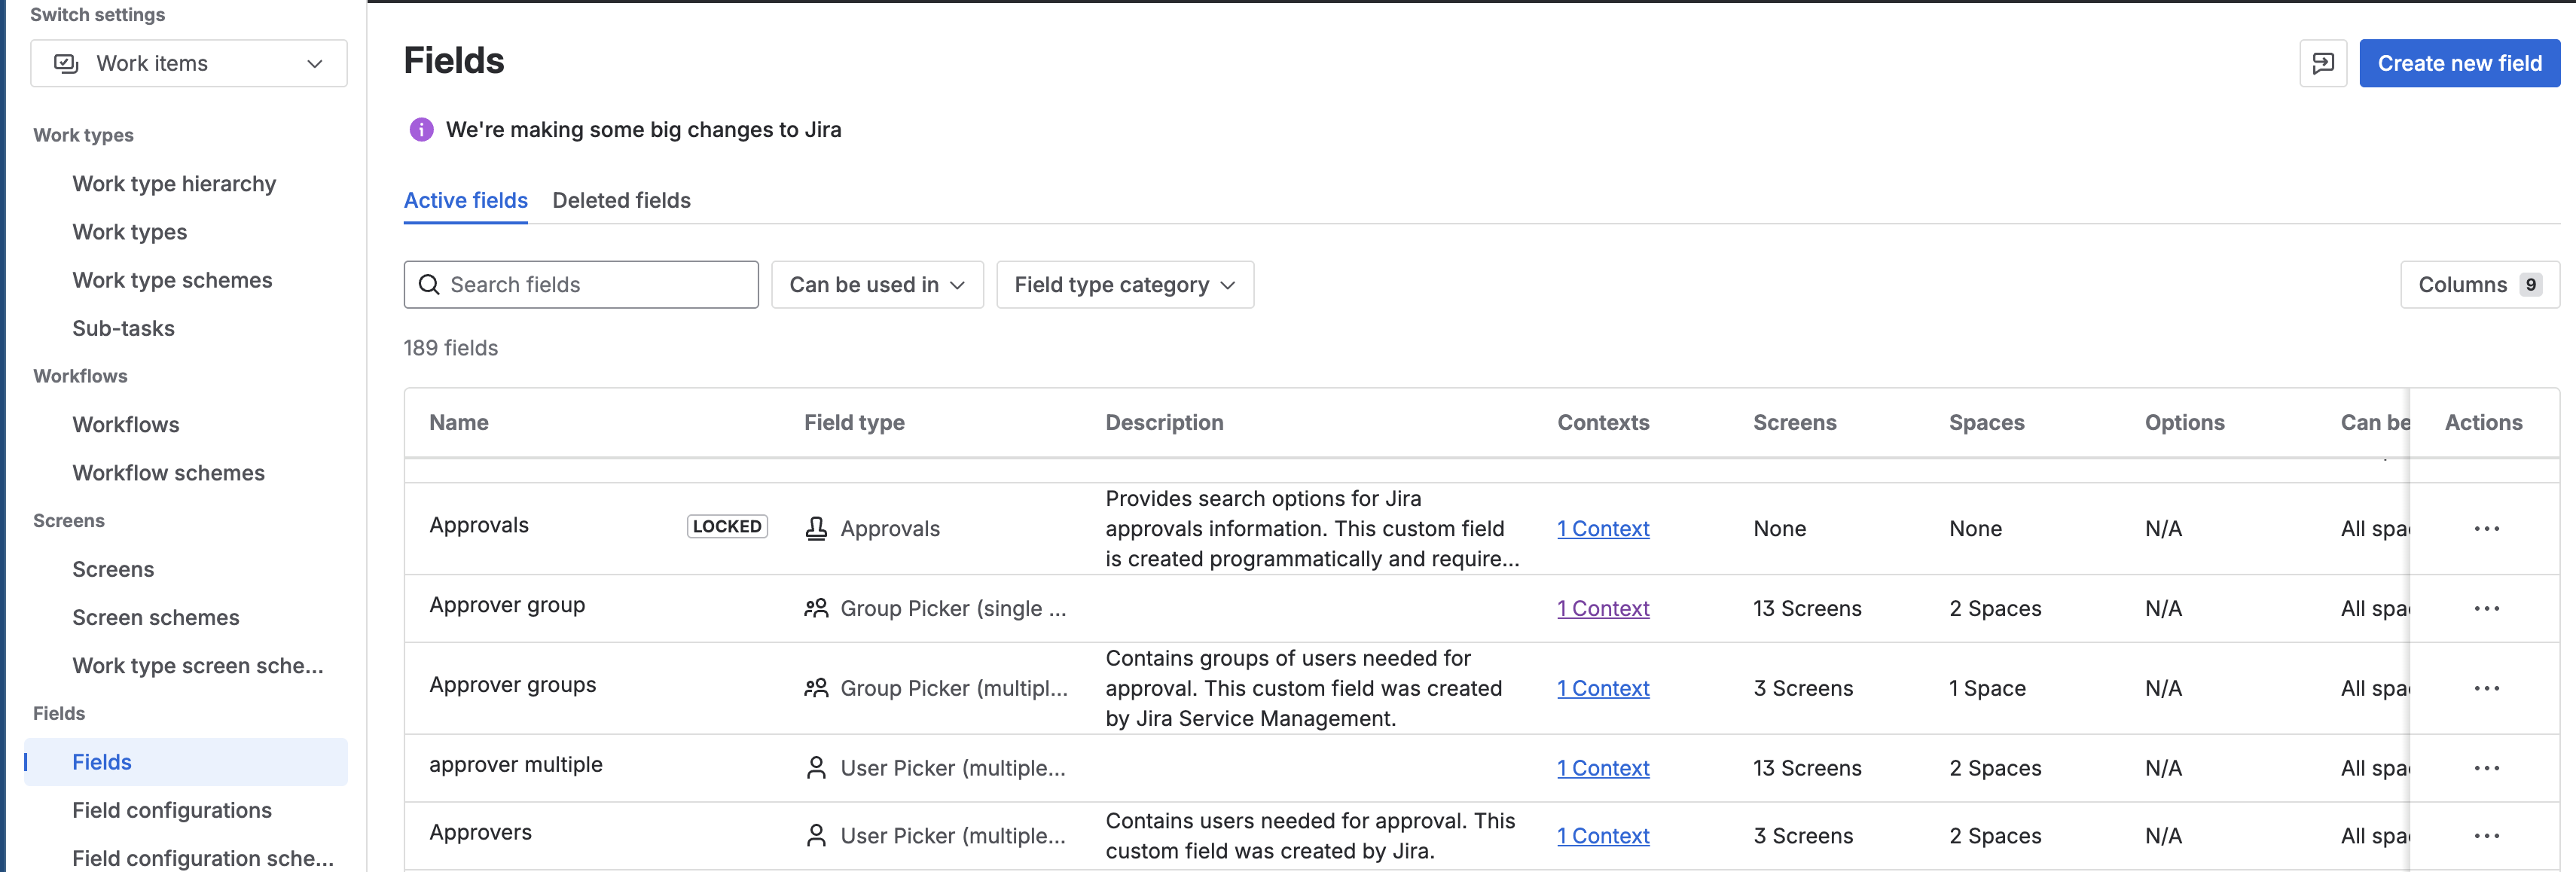Click the 1 Space cell for Approver groups
Viewport: 2576px width, 872px height.
(1987, 688)
